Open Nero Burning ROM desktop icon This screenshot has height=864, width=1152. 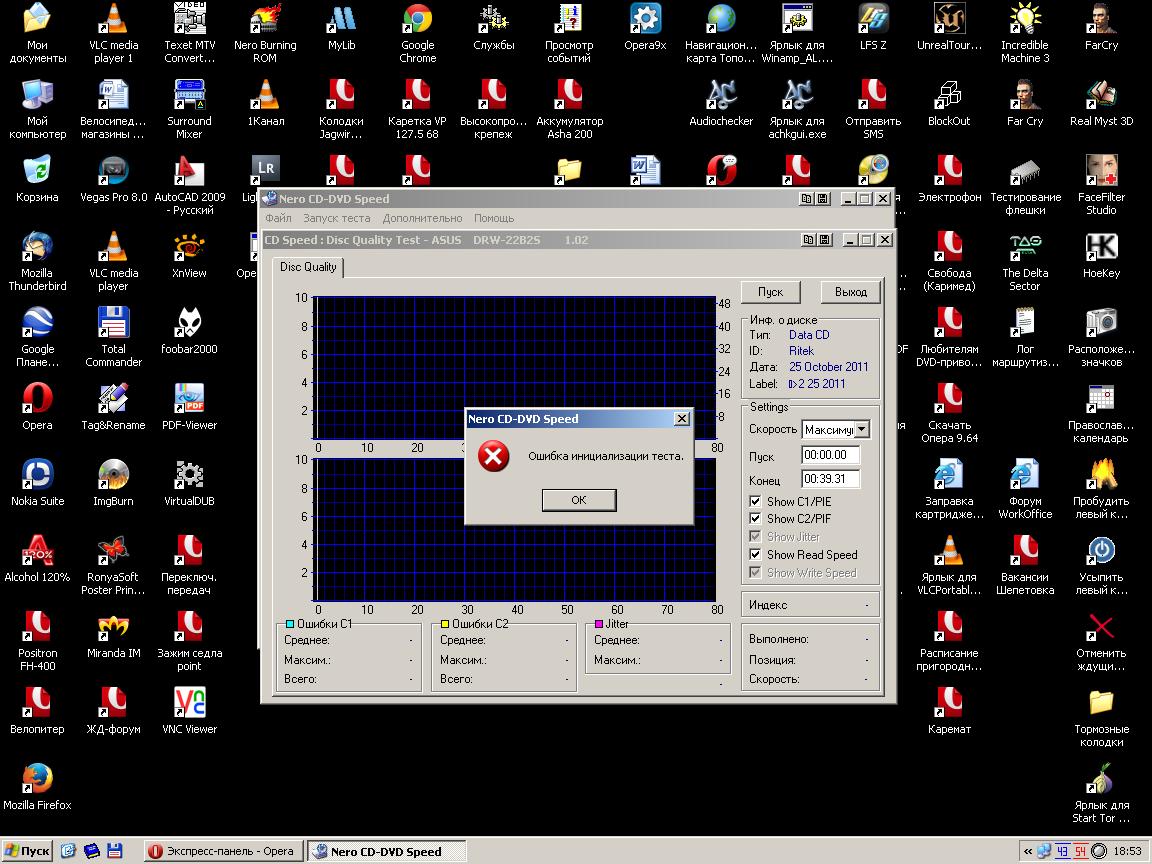pyautogui.click(x=265, y=33)
